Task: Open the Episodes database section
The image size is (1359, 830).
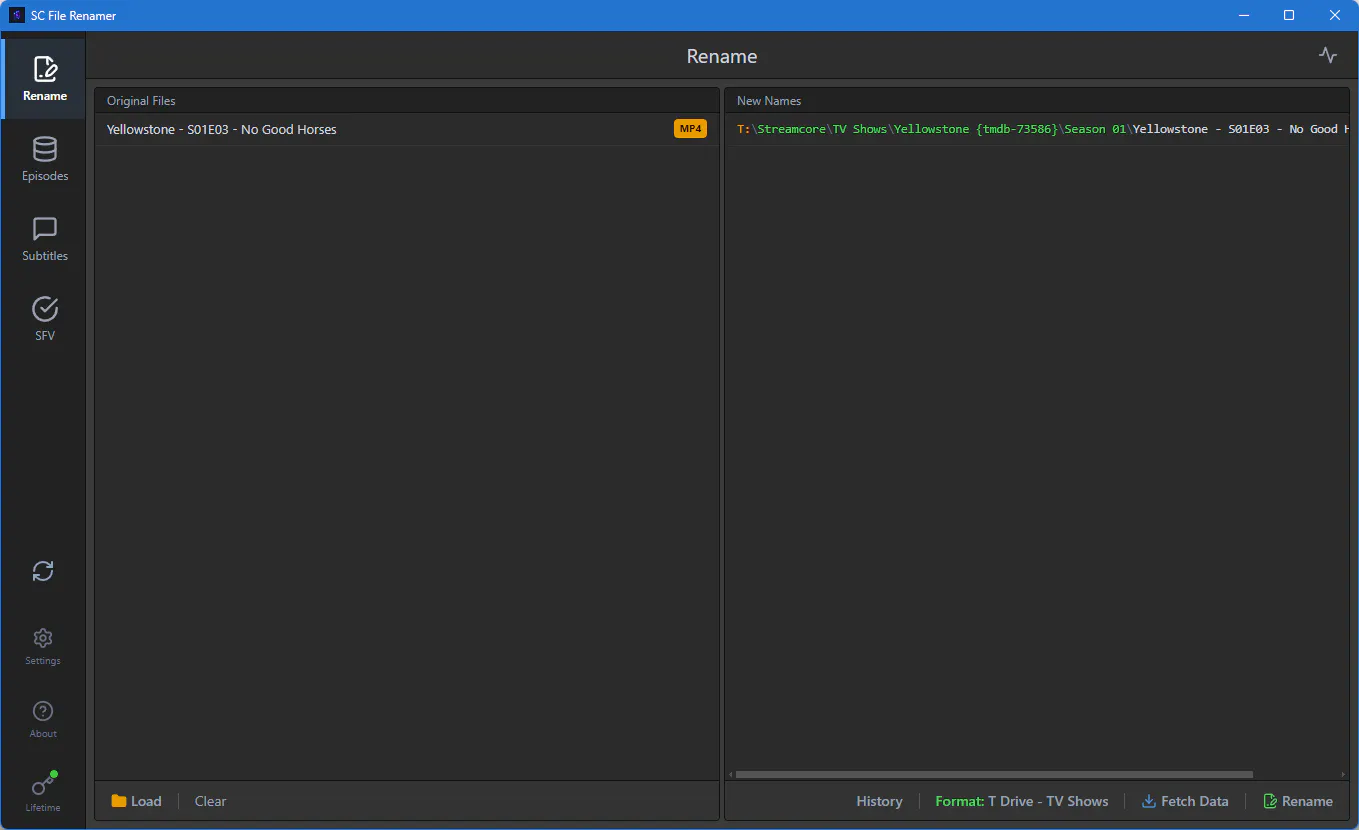Action: click(x=45, y=159)
